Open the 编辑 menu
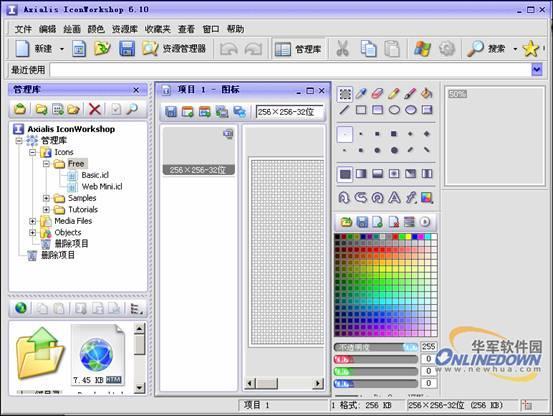The height and width of the screenshot is (416, 553). tap(48, 29)
